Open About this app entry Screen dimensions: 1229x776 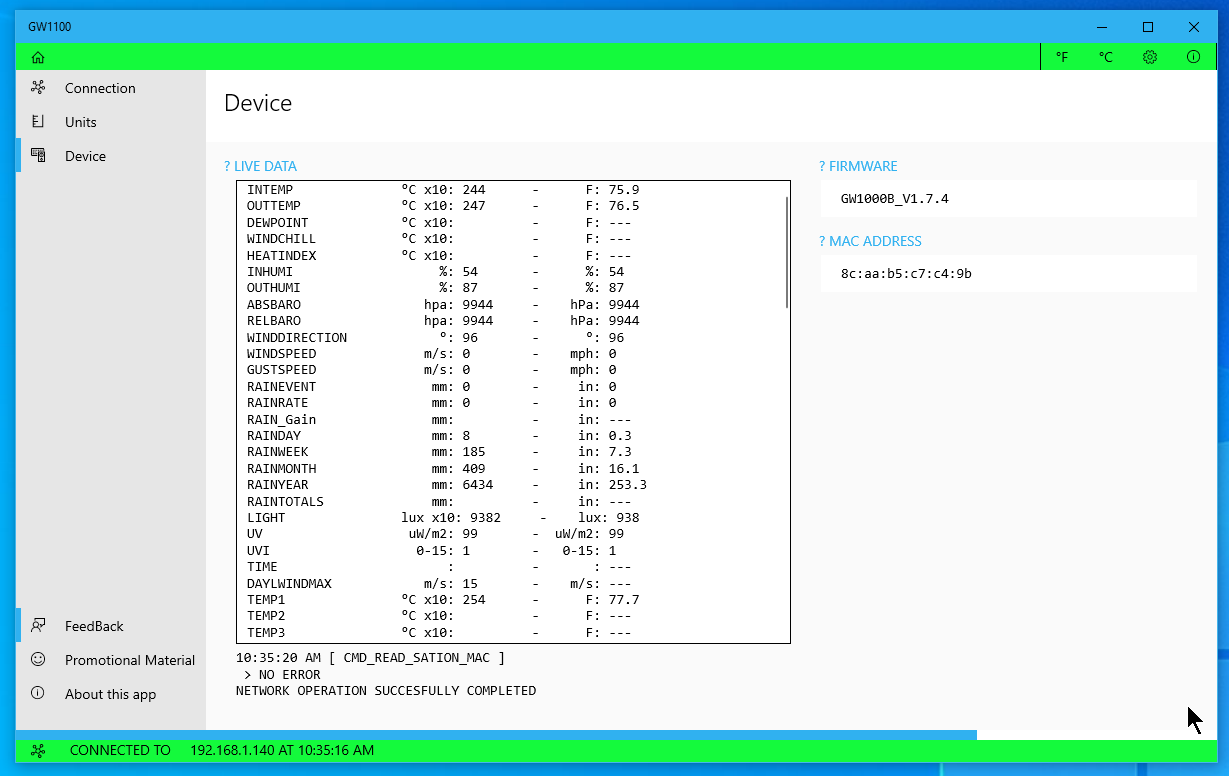click(111, 694)
